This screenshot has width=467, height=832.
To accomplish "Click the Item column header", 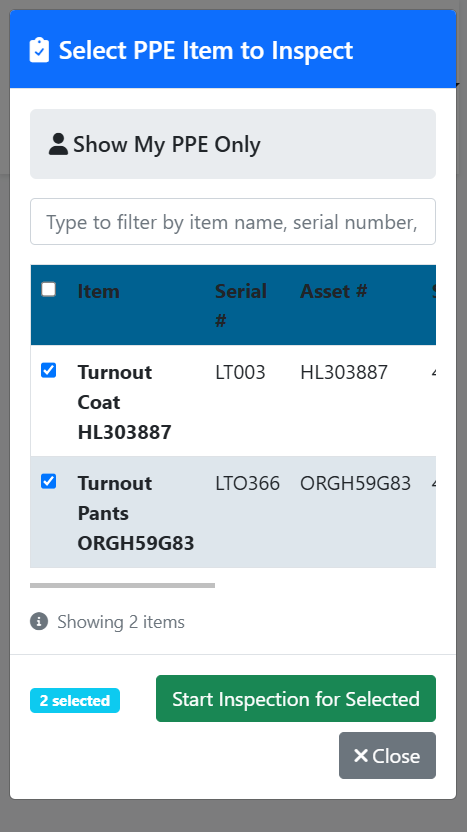I will 99,291.
